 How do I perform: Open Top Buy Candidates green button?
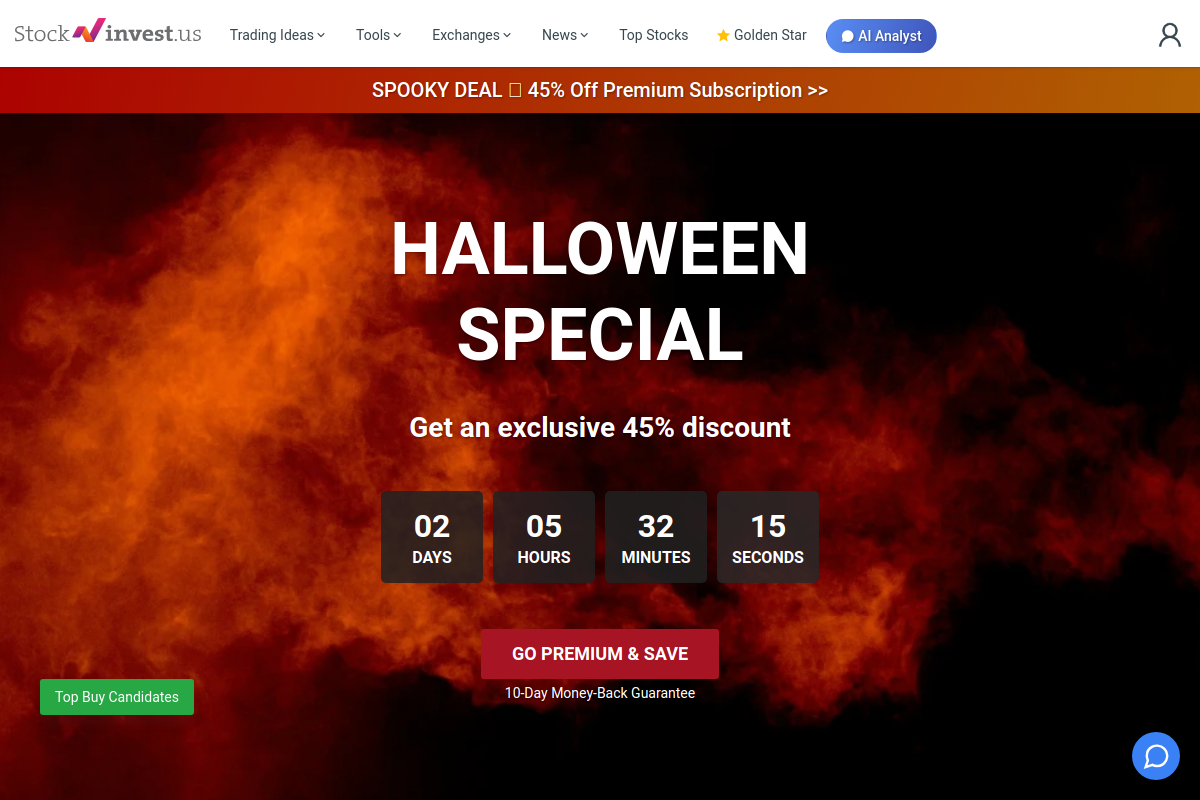click(x=117, y=697)
